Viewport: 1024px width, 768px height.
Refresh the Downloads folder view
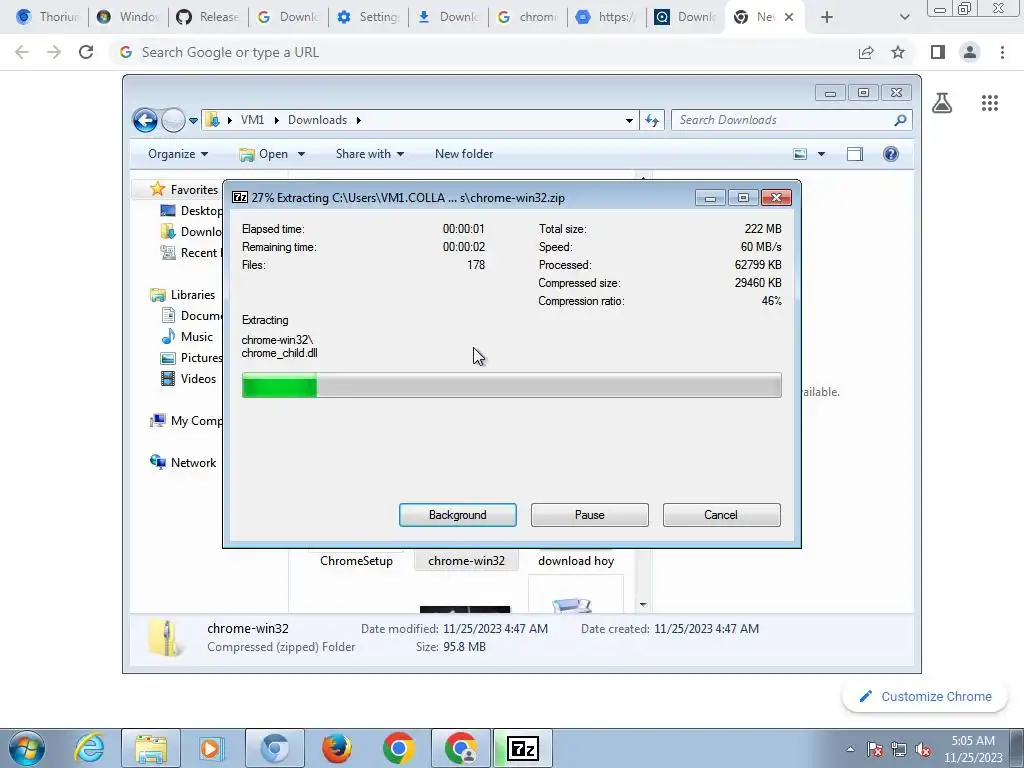click(652, 120)
